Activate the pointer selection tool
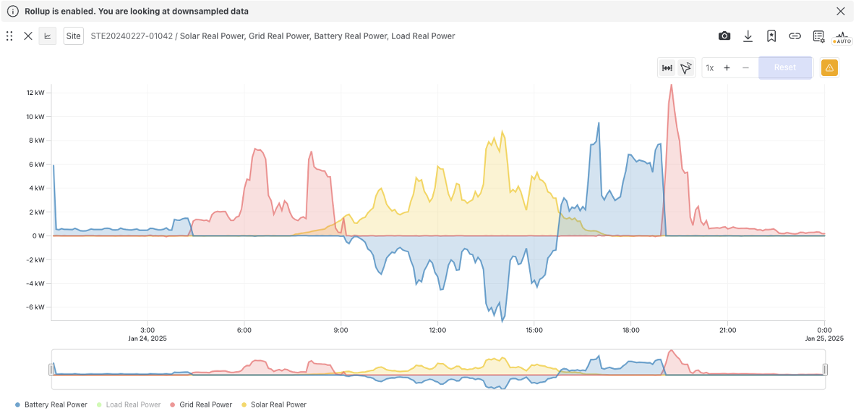856x416 pixels. click(686, 68)
